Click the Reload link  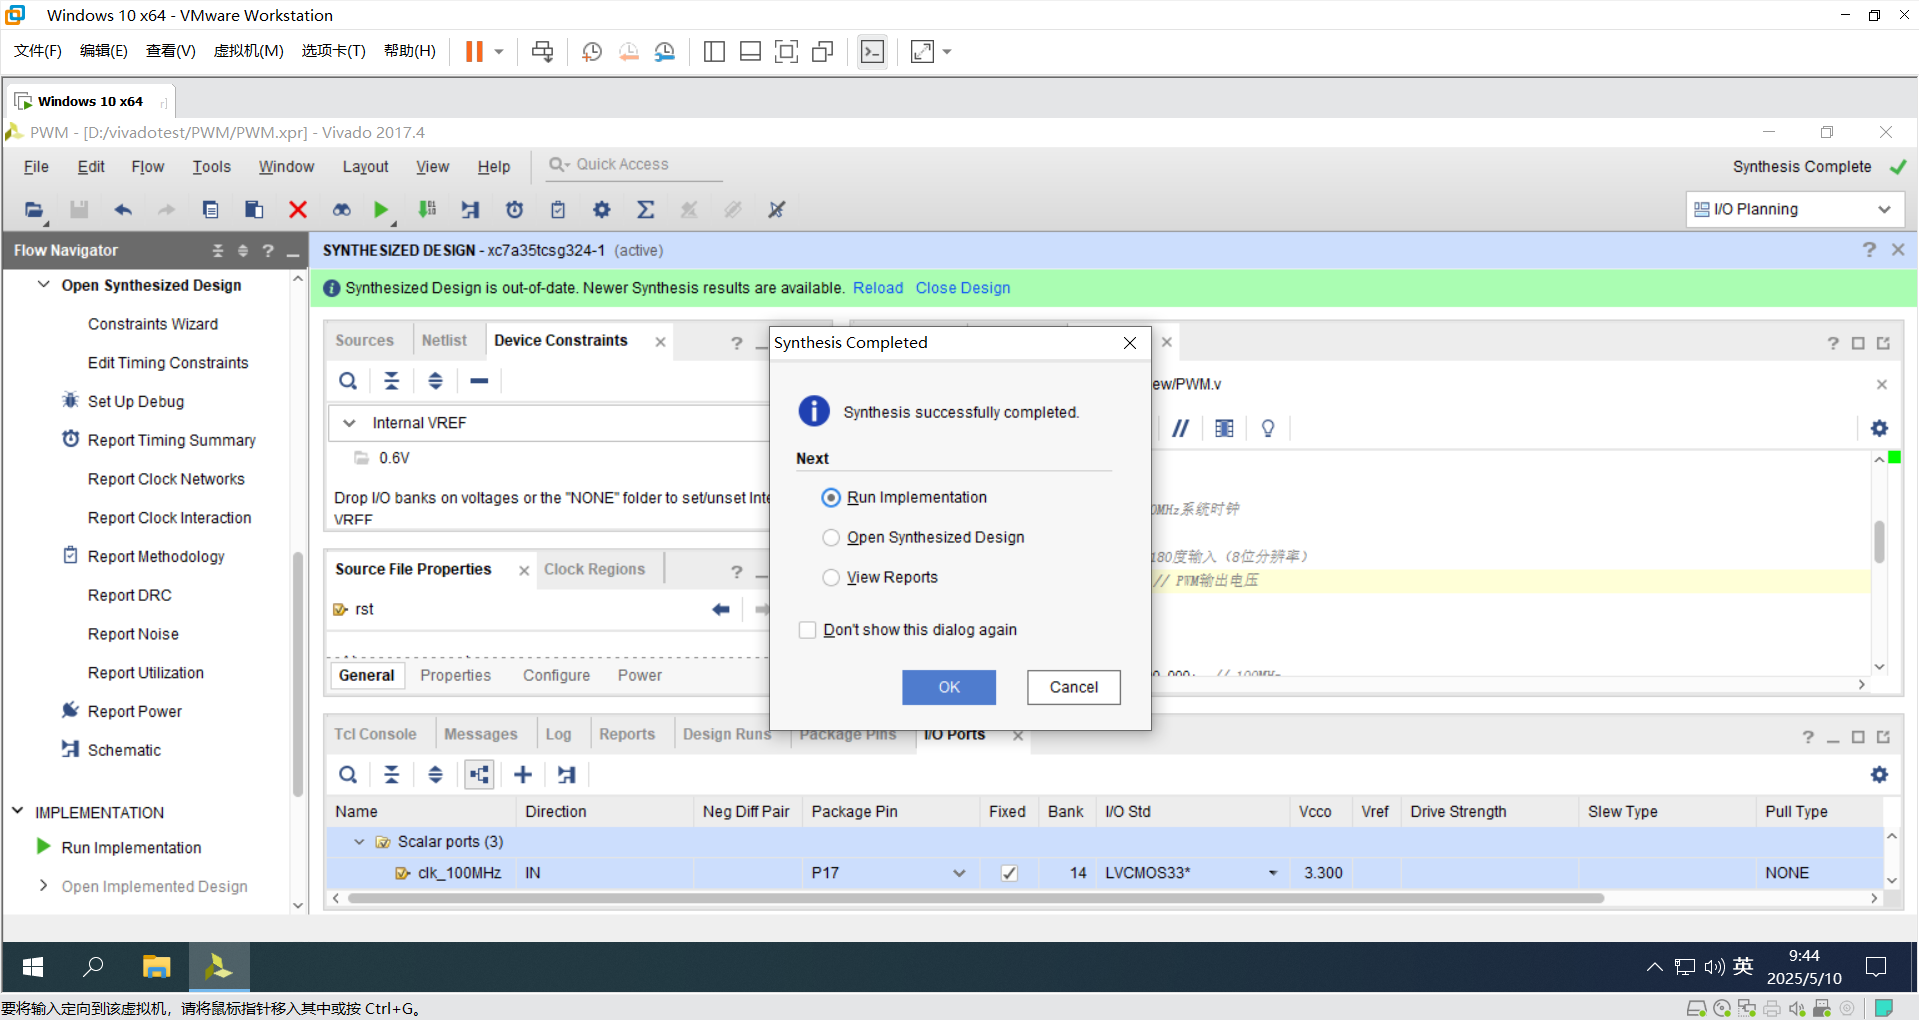pos(878,288)
